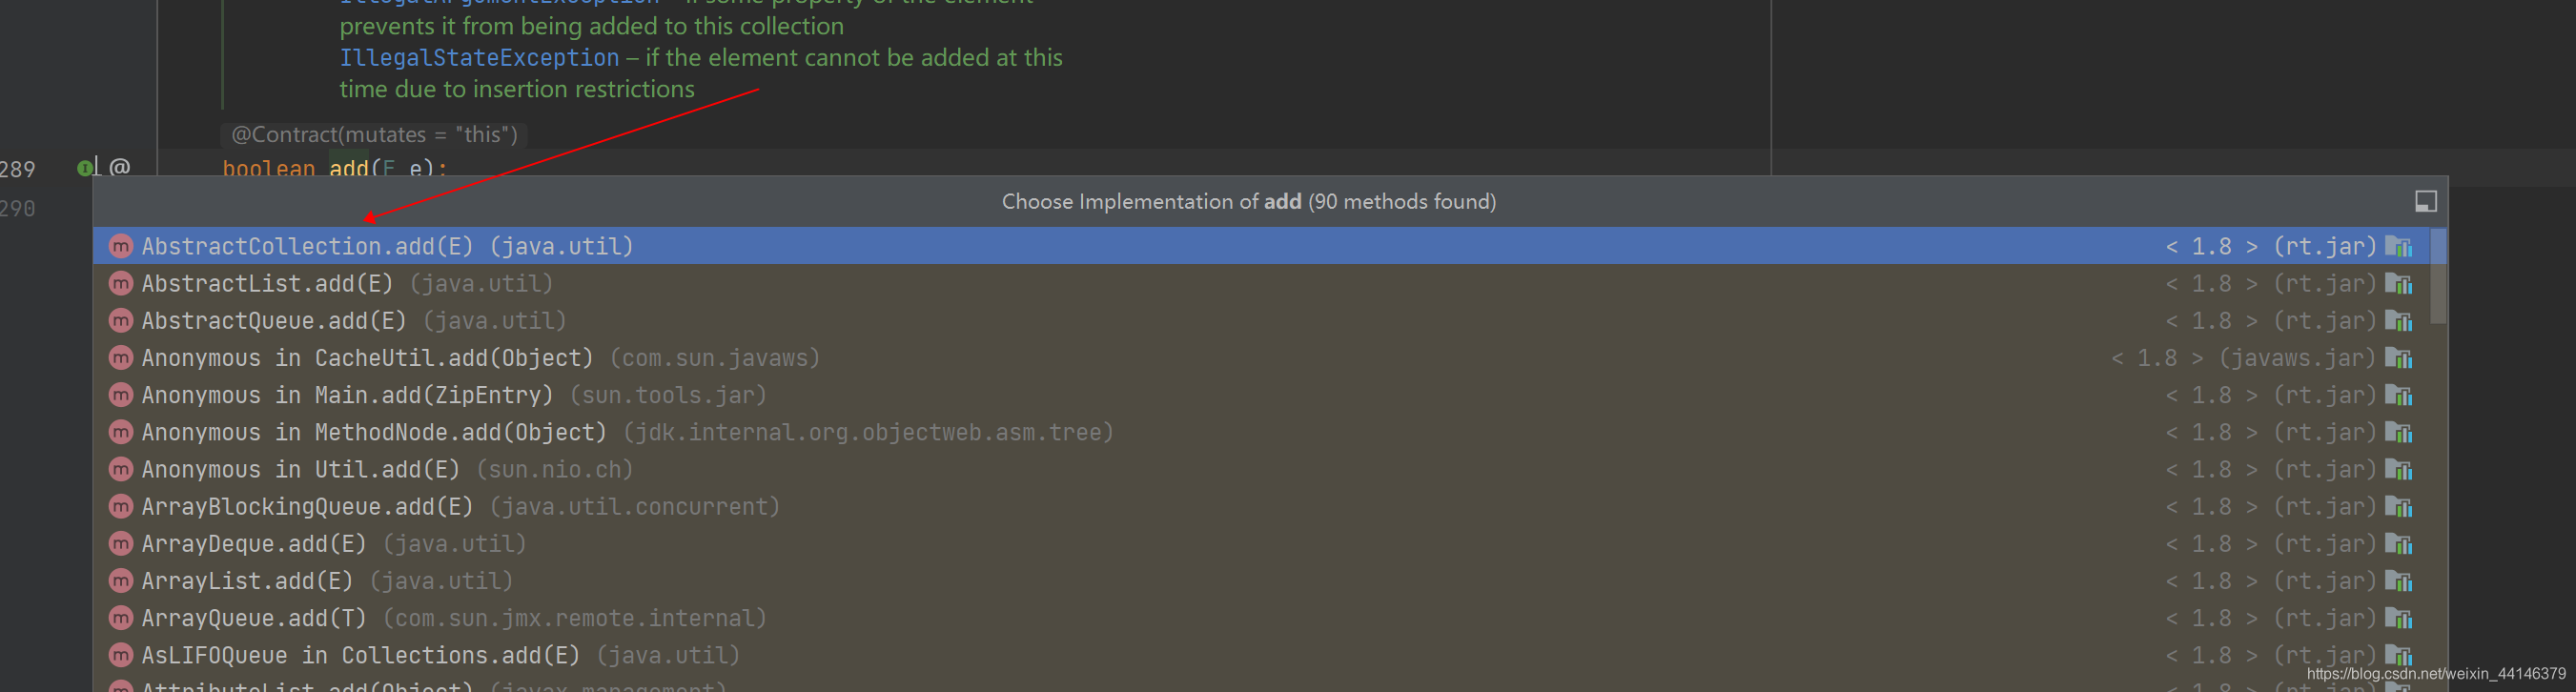Click '< 1.8 >' on the ArrayDeque.add(E) row
This screenshot has width=2576, height=692.
pos(2210,543)
